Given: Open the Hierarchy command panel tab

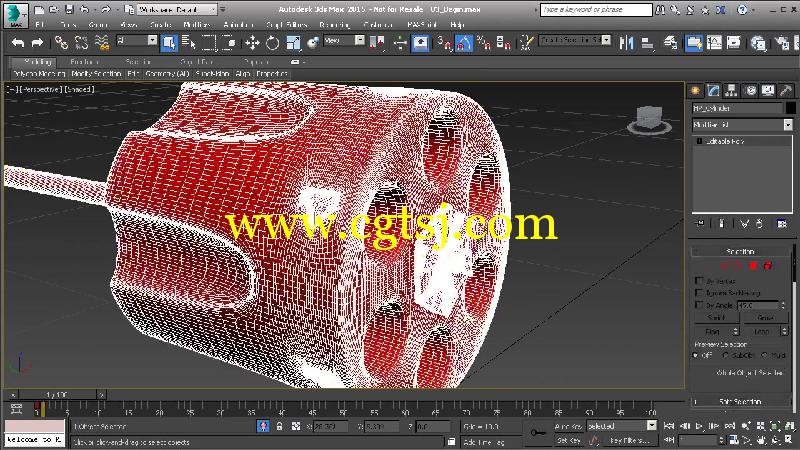Looking at the screenshot, I should coord(732,91).
